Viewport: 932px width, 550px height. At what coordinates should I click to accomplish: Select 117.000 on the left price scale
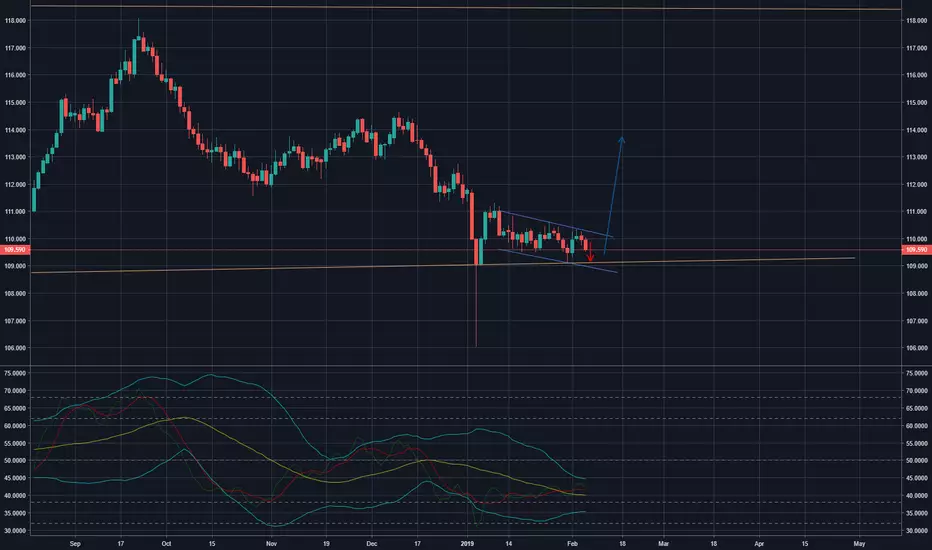[x=15, y=48]
